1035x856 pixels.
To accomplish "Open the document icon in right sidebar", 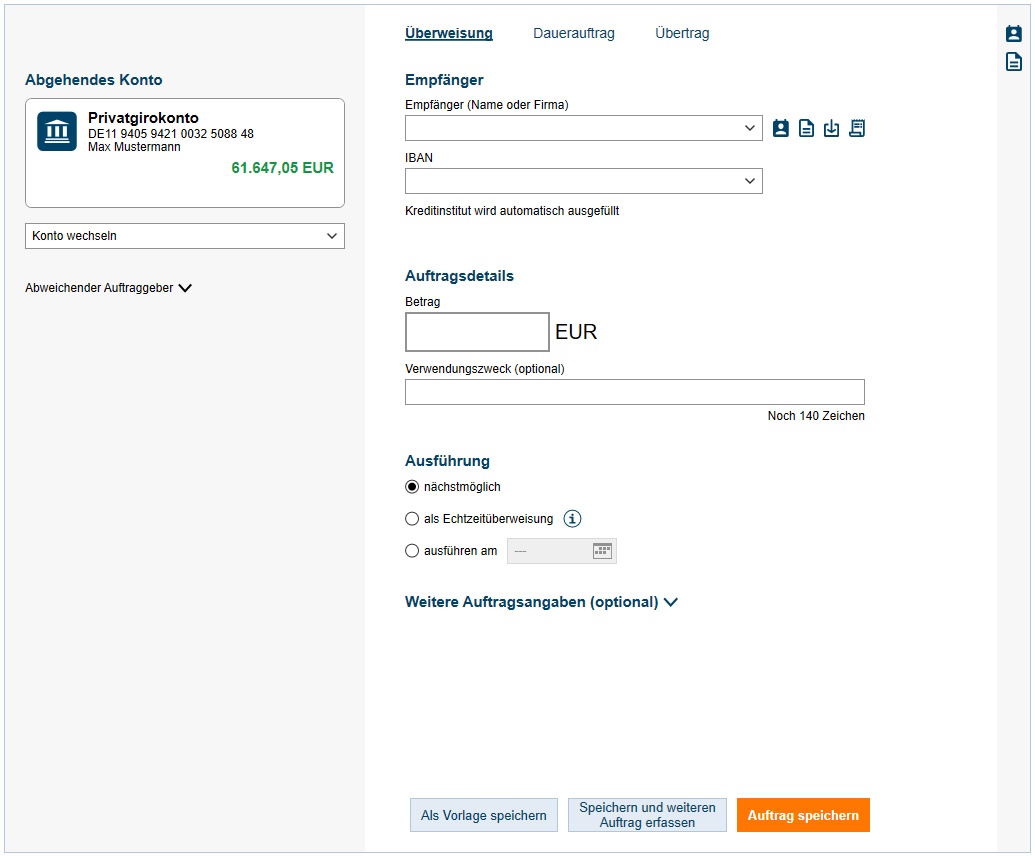I will [x=1013, y=62].
